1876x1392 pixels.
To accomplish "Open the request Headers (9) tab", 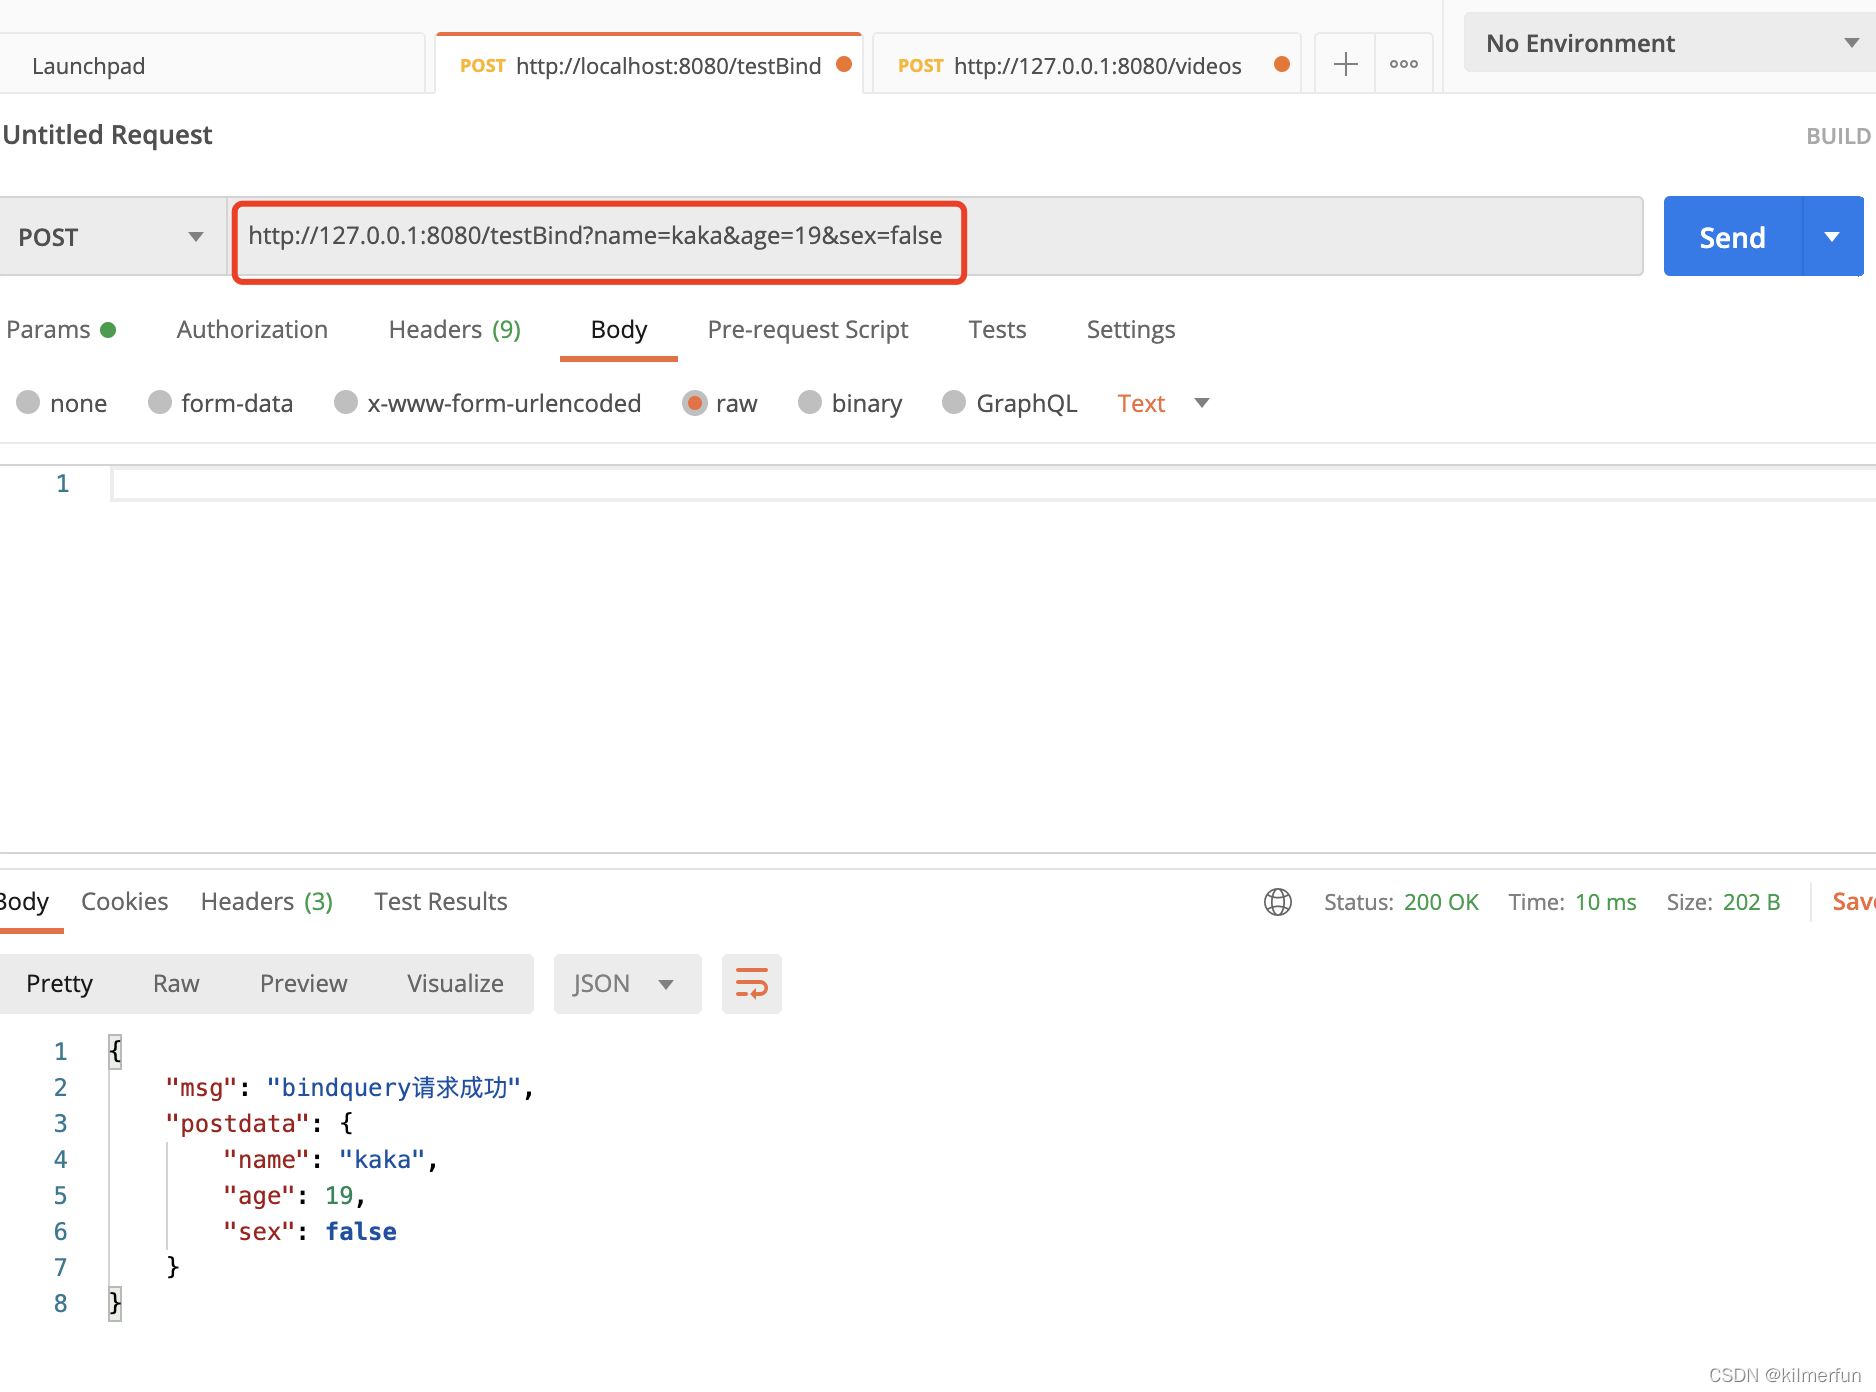I will [x=455, y=329].
